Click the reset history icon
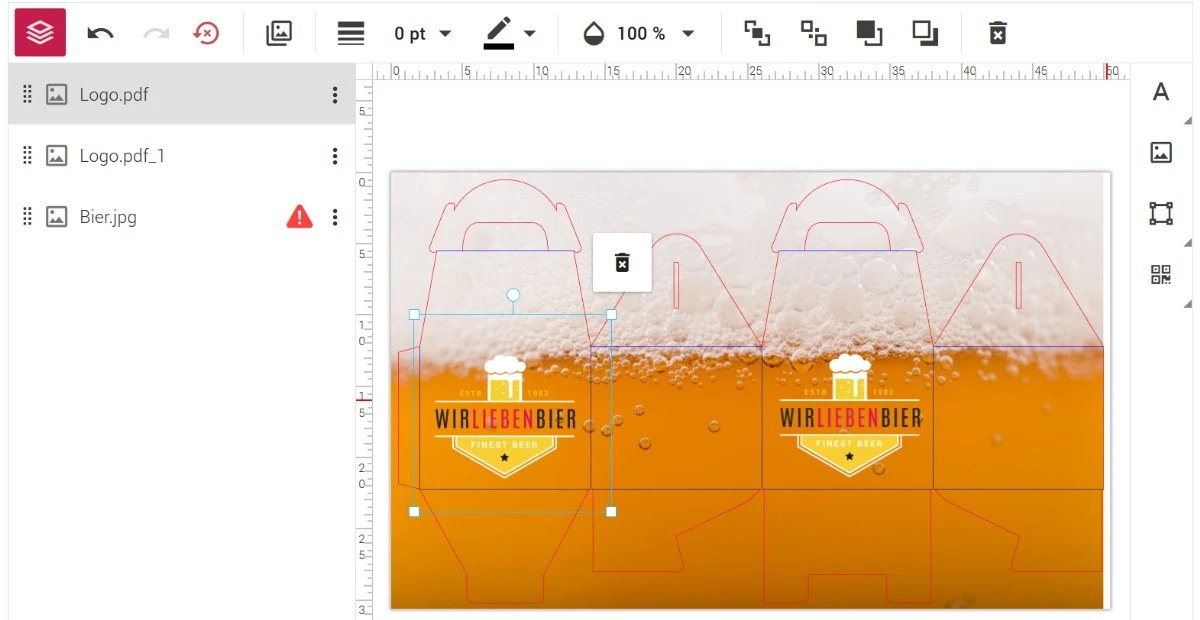 click(205, 33)
